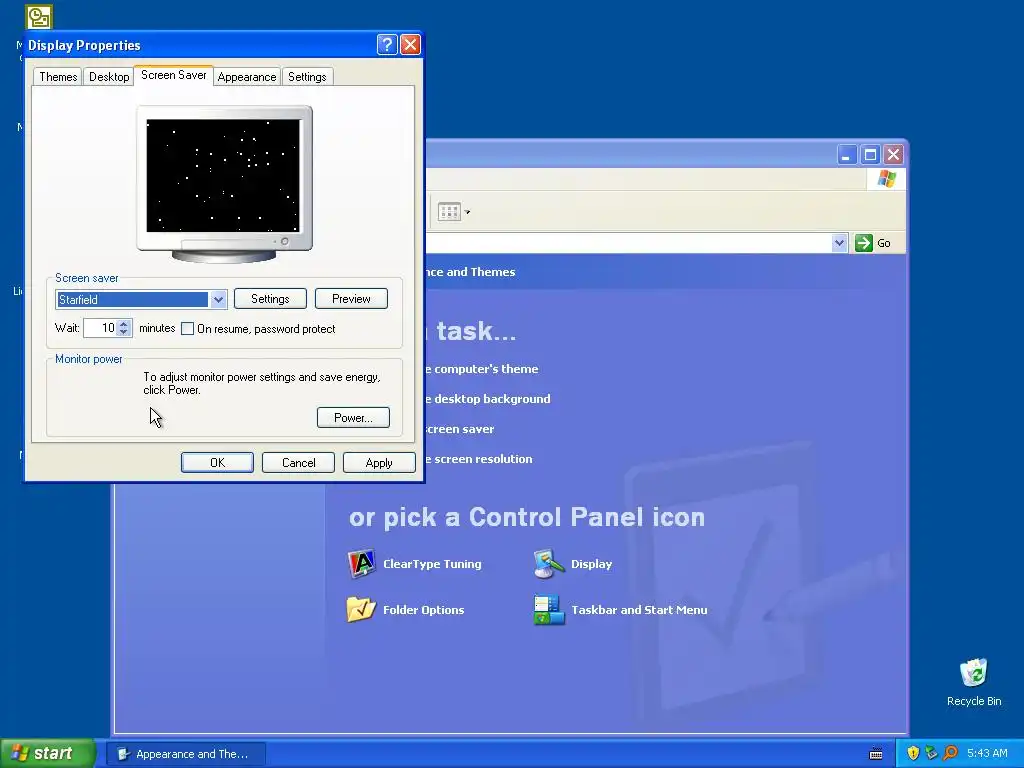The height and width of the screenshot is (768, 1024).
Task: Click the Preview button
Action: coord(351,298)
